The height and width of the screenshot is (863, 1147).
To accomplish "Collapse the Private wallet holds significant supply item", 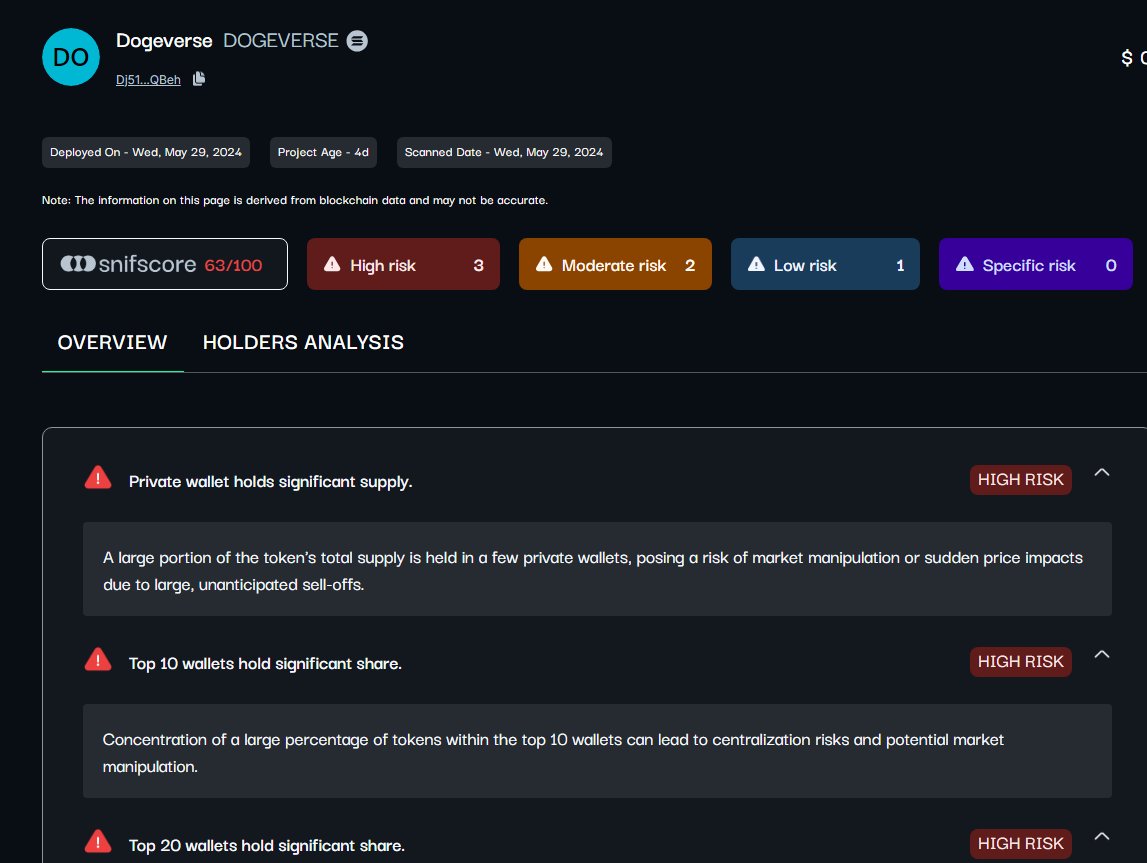I will (x=1102, y=472).
